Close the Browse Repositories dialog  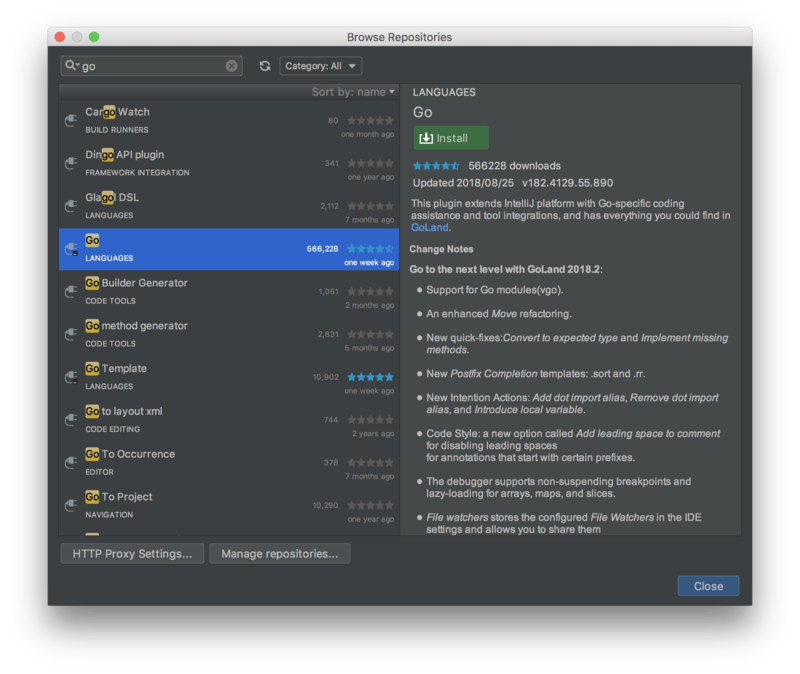(708, 586)
